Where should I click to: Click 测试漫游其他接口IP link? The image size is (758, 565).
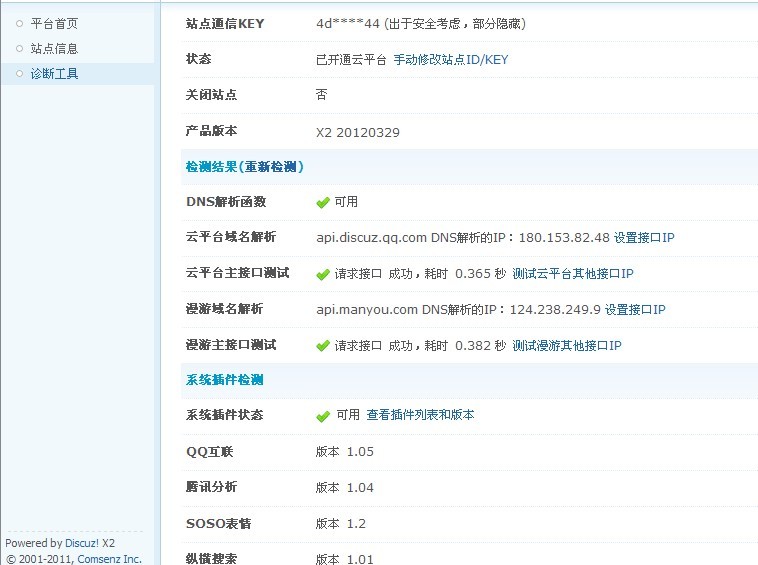(567, 345)
